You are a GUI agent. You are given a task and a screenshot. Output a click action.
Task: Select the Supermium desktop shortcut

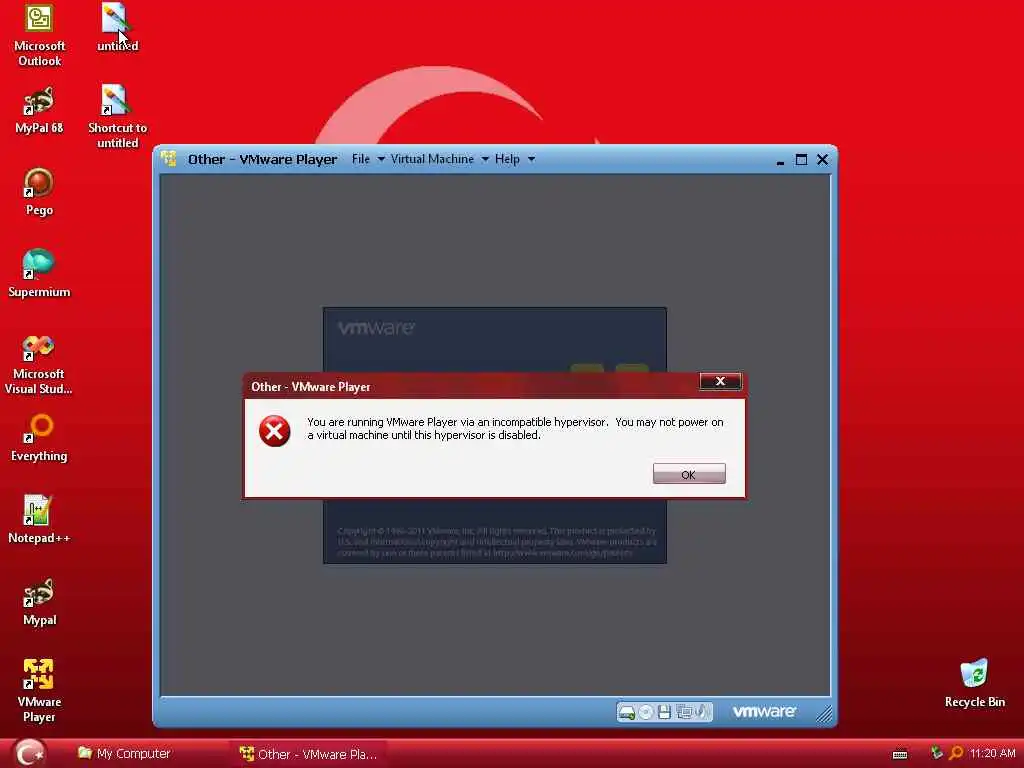tap(39, 274)
